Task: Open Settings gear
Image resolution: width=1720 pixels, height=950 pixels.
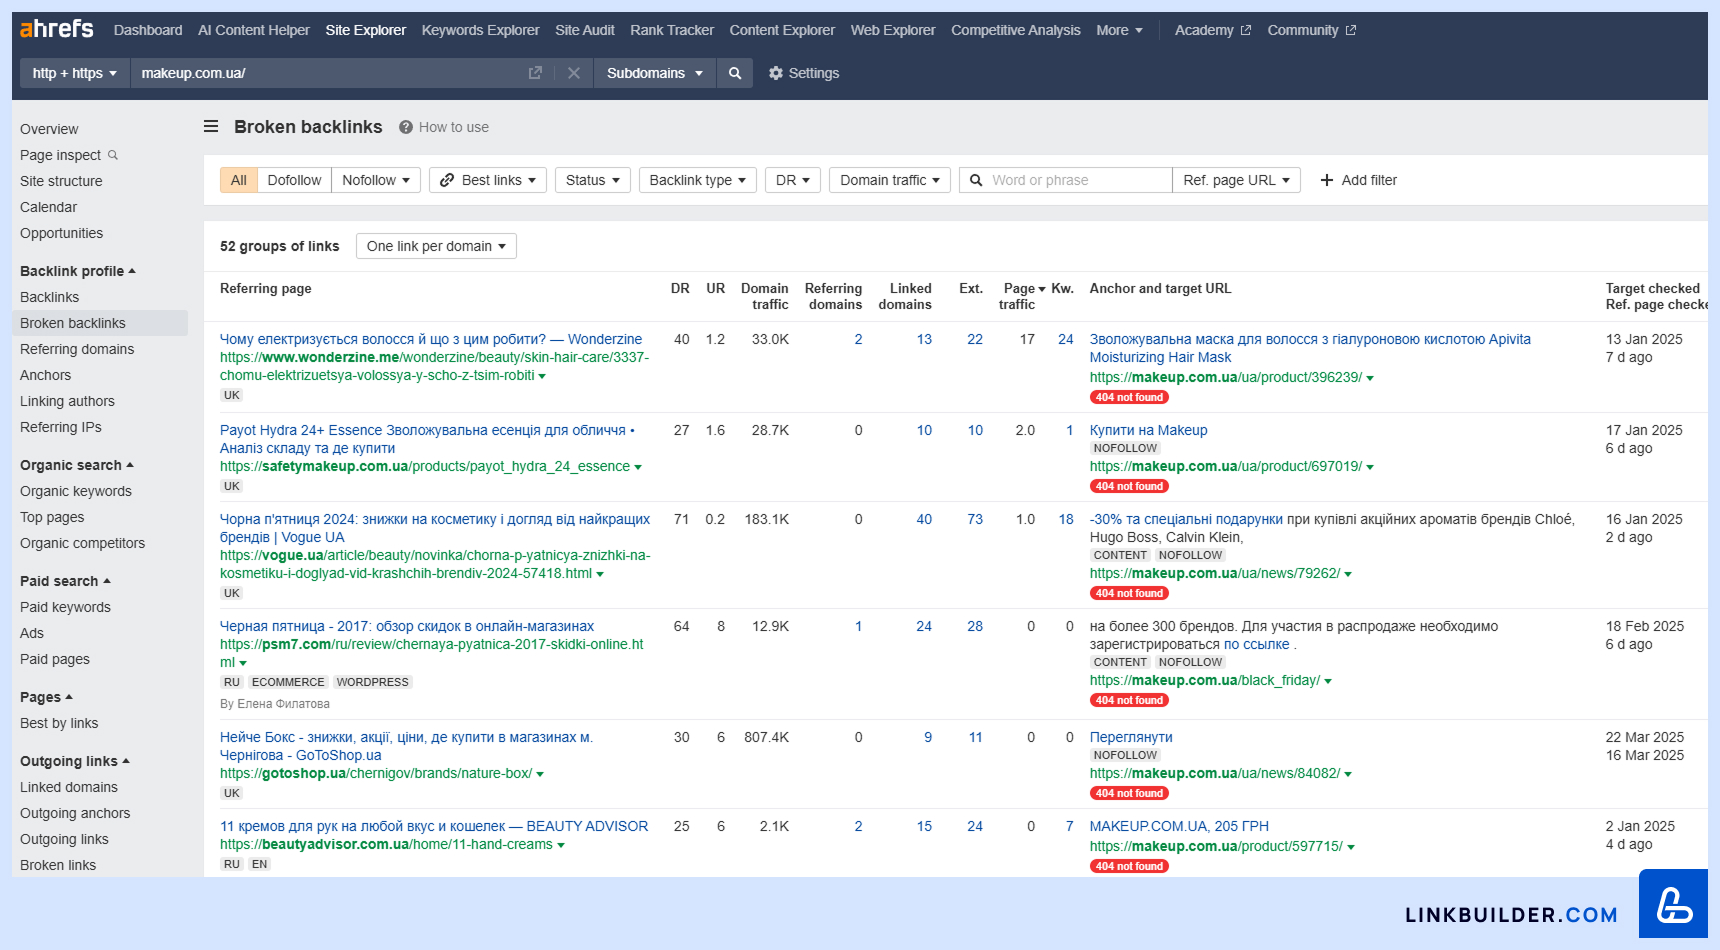Action: coord(804,73)
